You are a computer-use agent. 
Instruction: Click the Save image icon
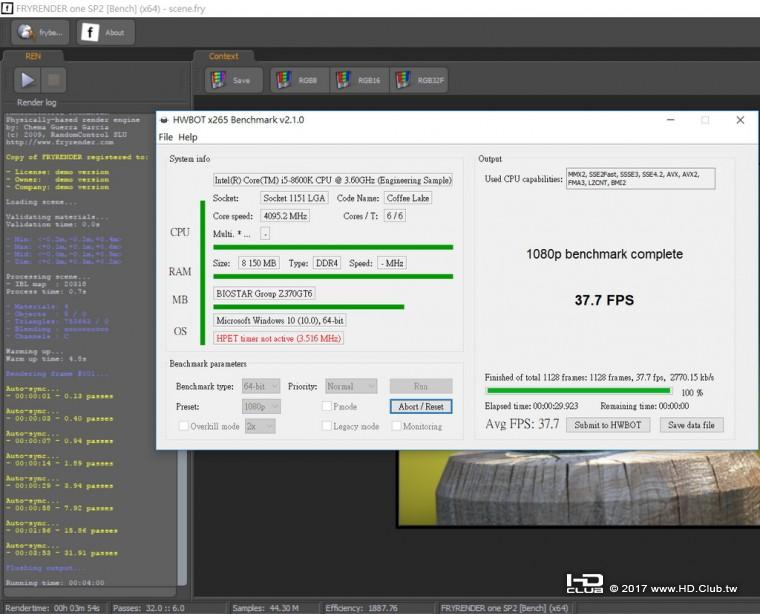click(233, 80)
